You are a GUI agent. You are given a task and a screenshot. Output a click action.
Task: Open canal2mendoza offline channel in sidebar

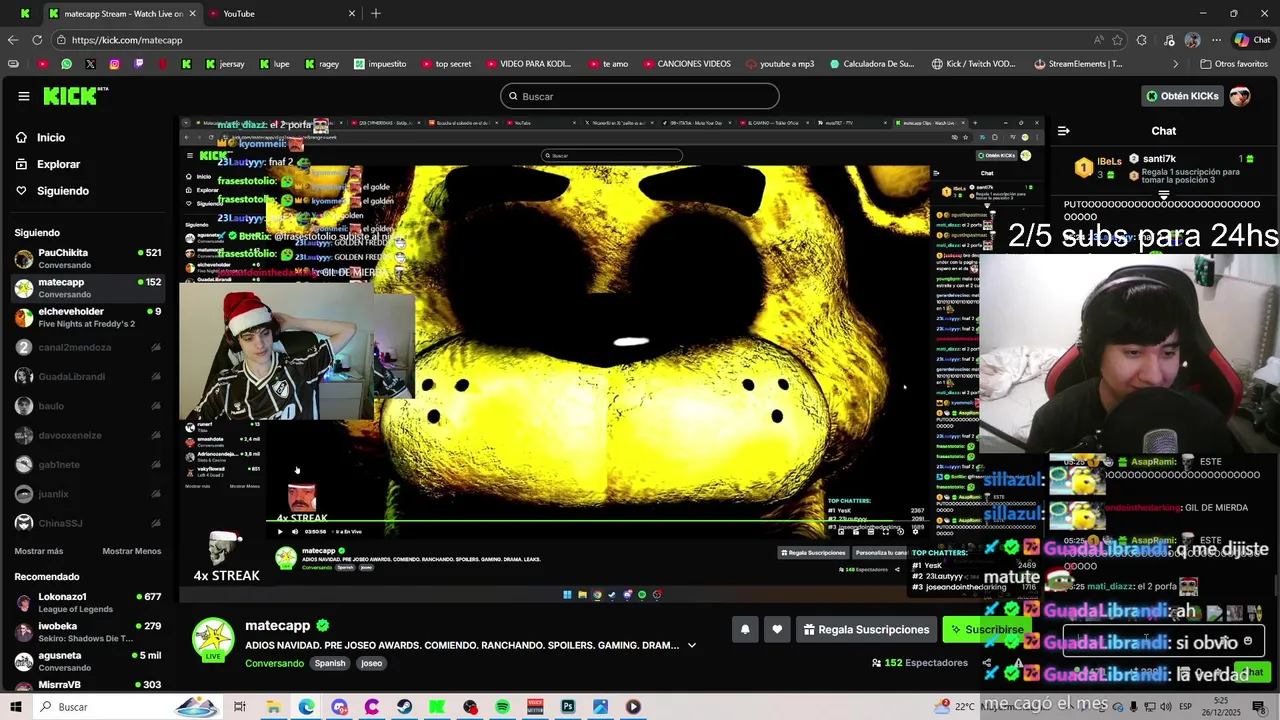[88, 347]
